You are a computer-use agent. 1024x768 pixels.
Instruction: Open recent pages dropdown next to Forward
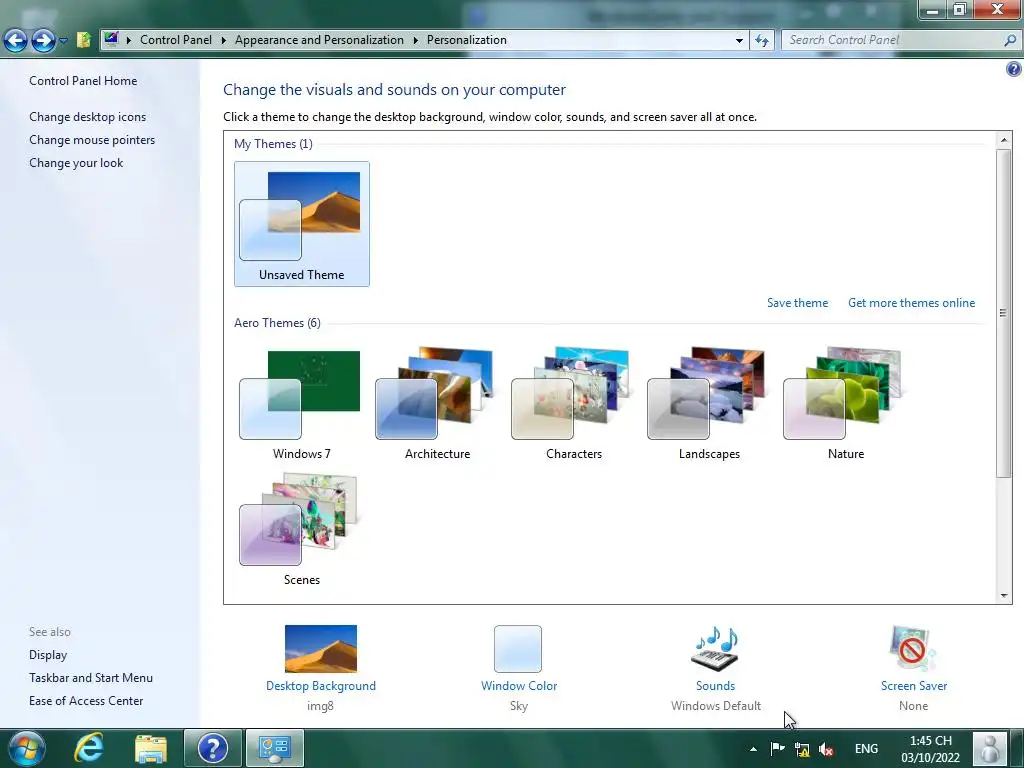[x=63, y=40]
